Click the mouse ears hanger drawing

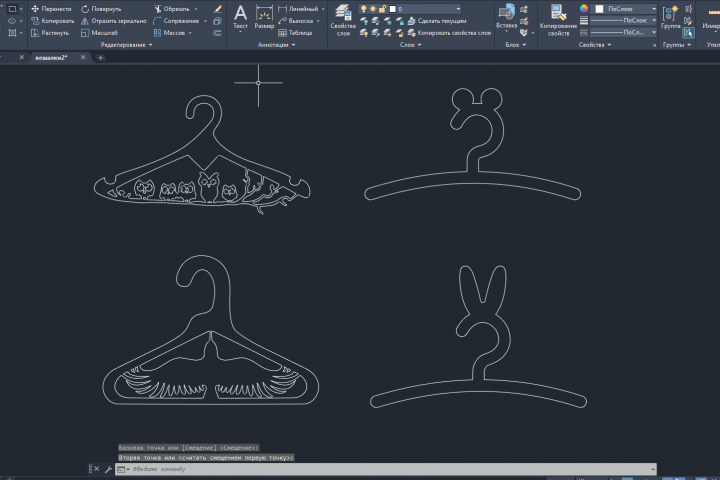point(472,144)
